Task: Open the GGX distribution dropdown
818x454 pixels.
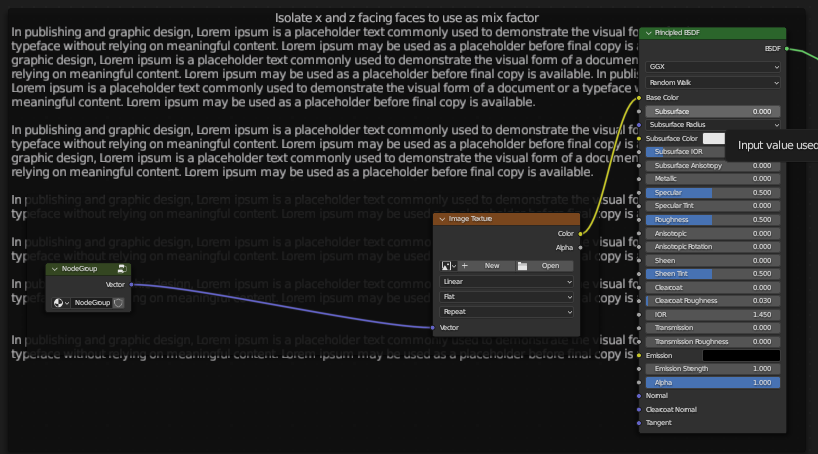Action: (x=713, y=67)
